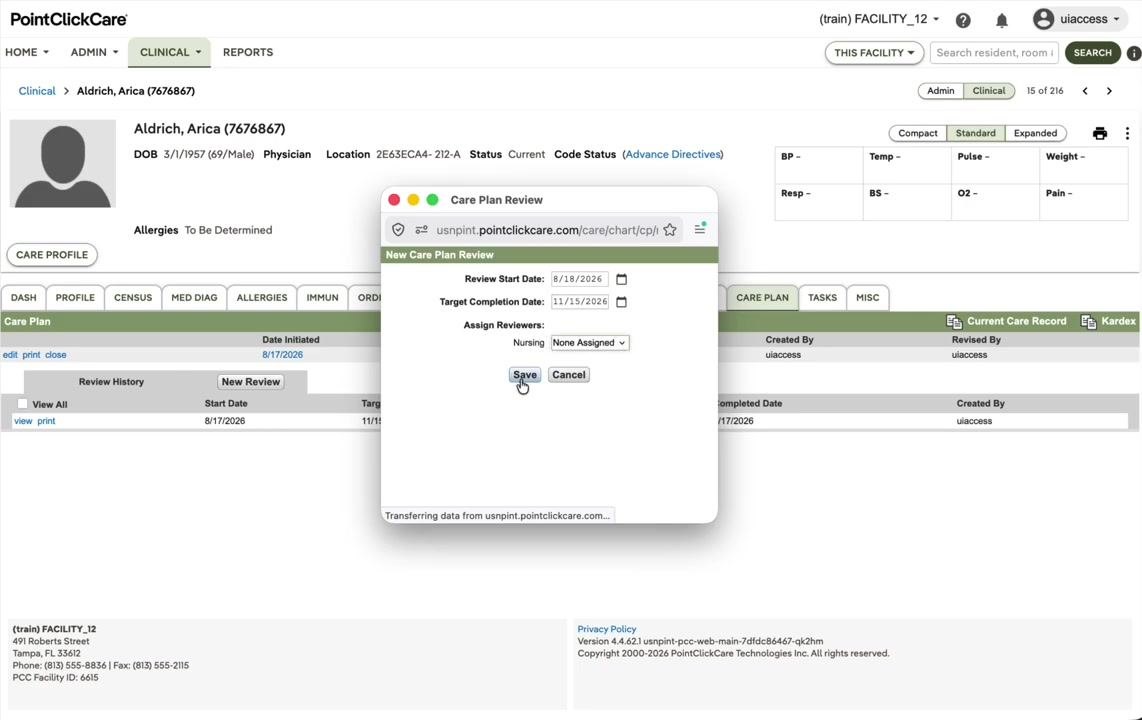Toggle the View All checkbox
The image size is (1142, 720).
click(x=23, y=404)
